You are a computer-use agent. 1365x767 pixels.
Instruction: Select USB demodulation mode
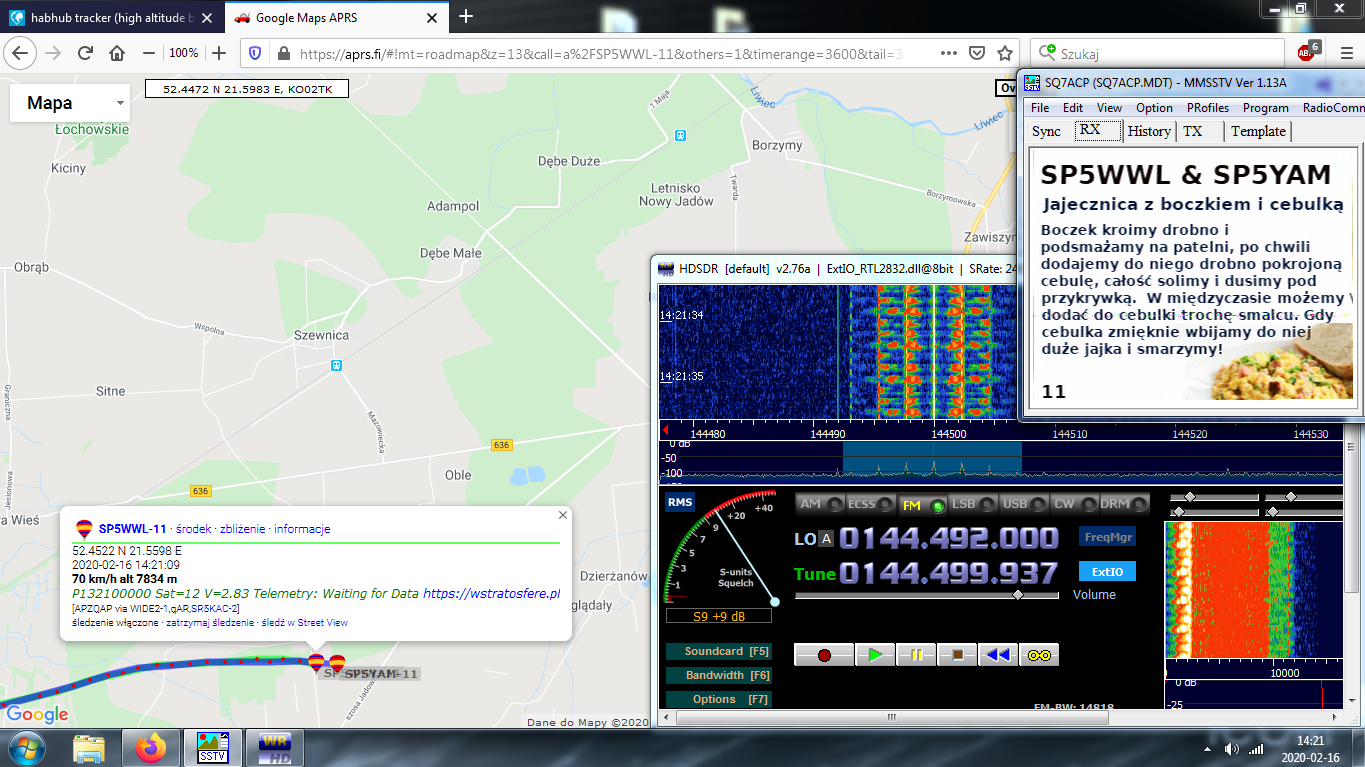click(1024, 505)
